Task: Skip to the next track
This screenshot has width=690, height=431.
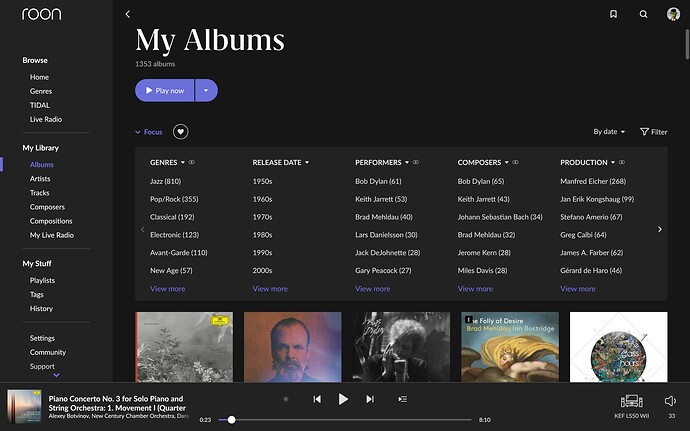Action: pyautogui.click(x=370, y=399)
